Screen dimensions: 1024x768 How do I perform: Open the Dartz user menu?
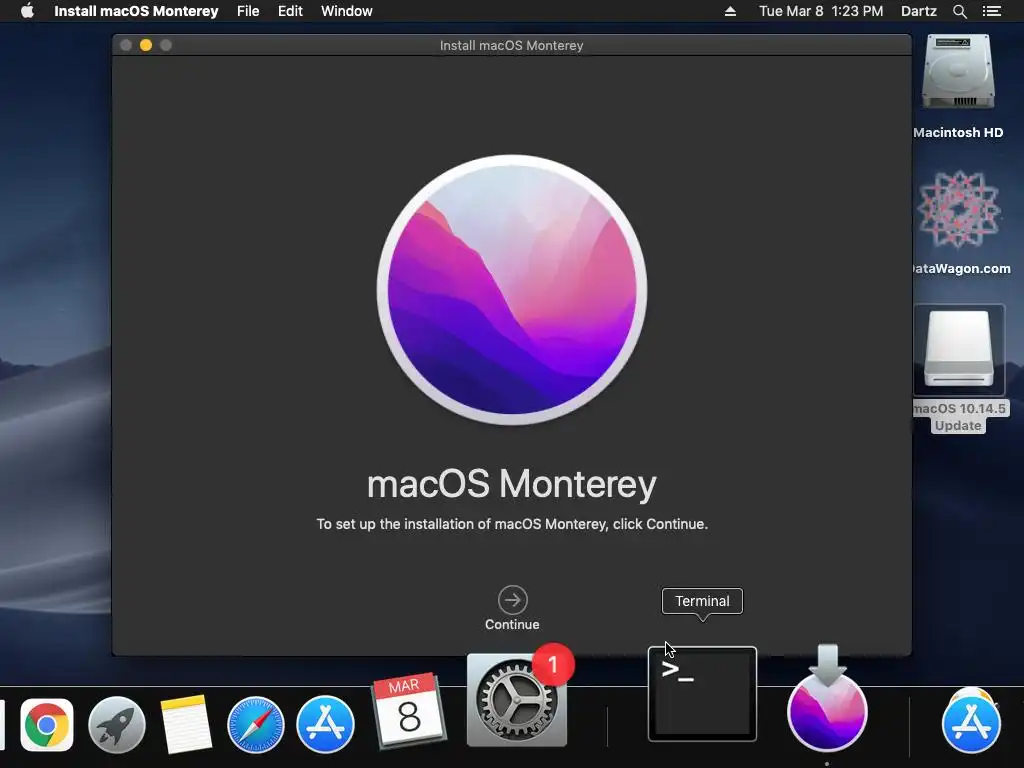(x=919, y=11)
